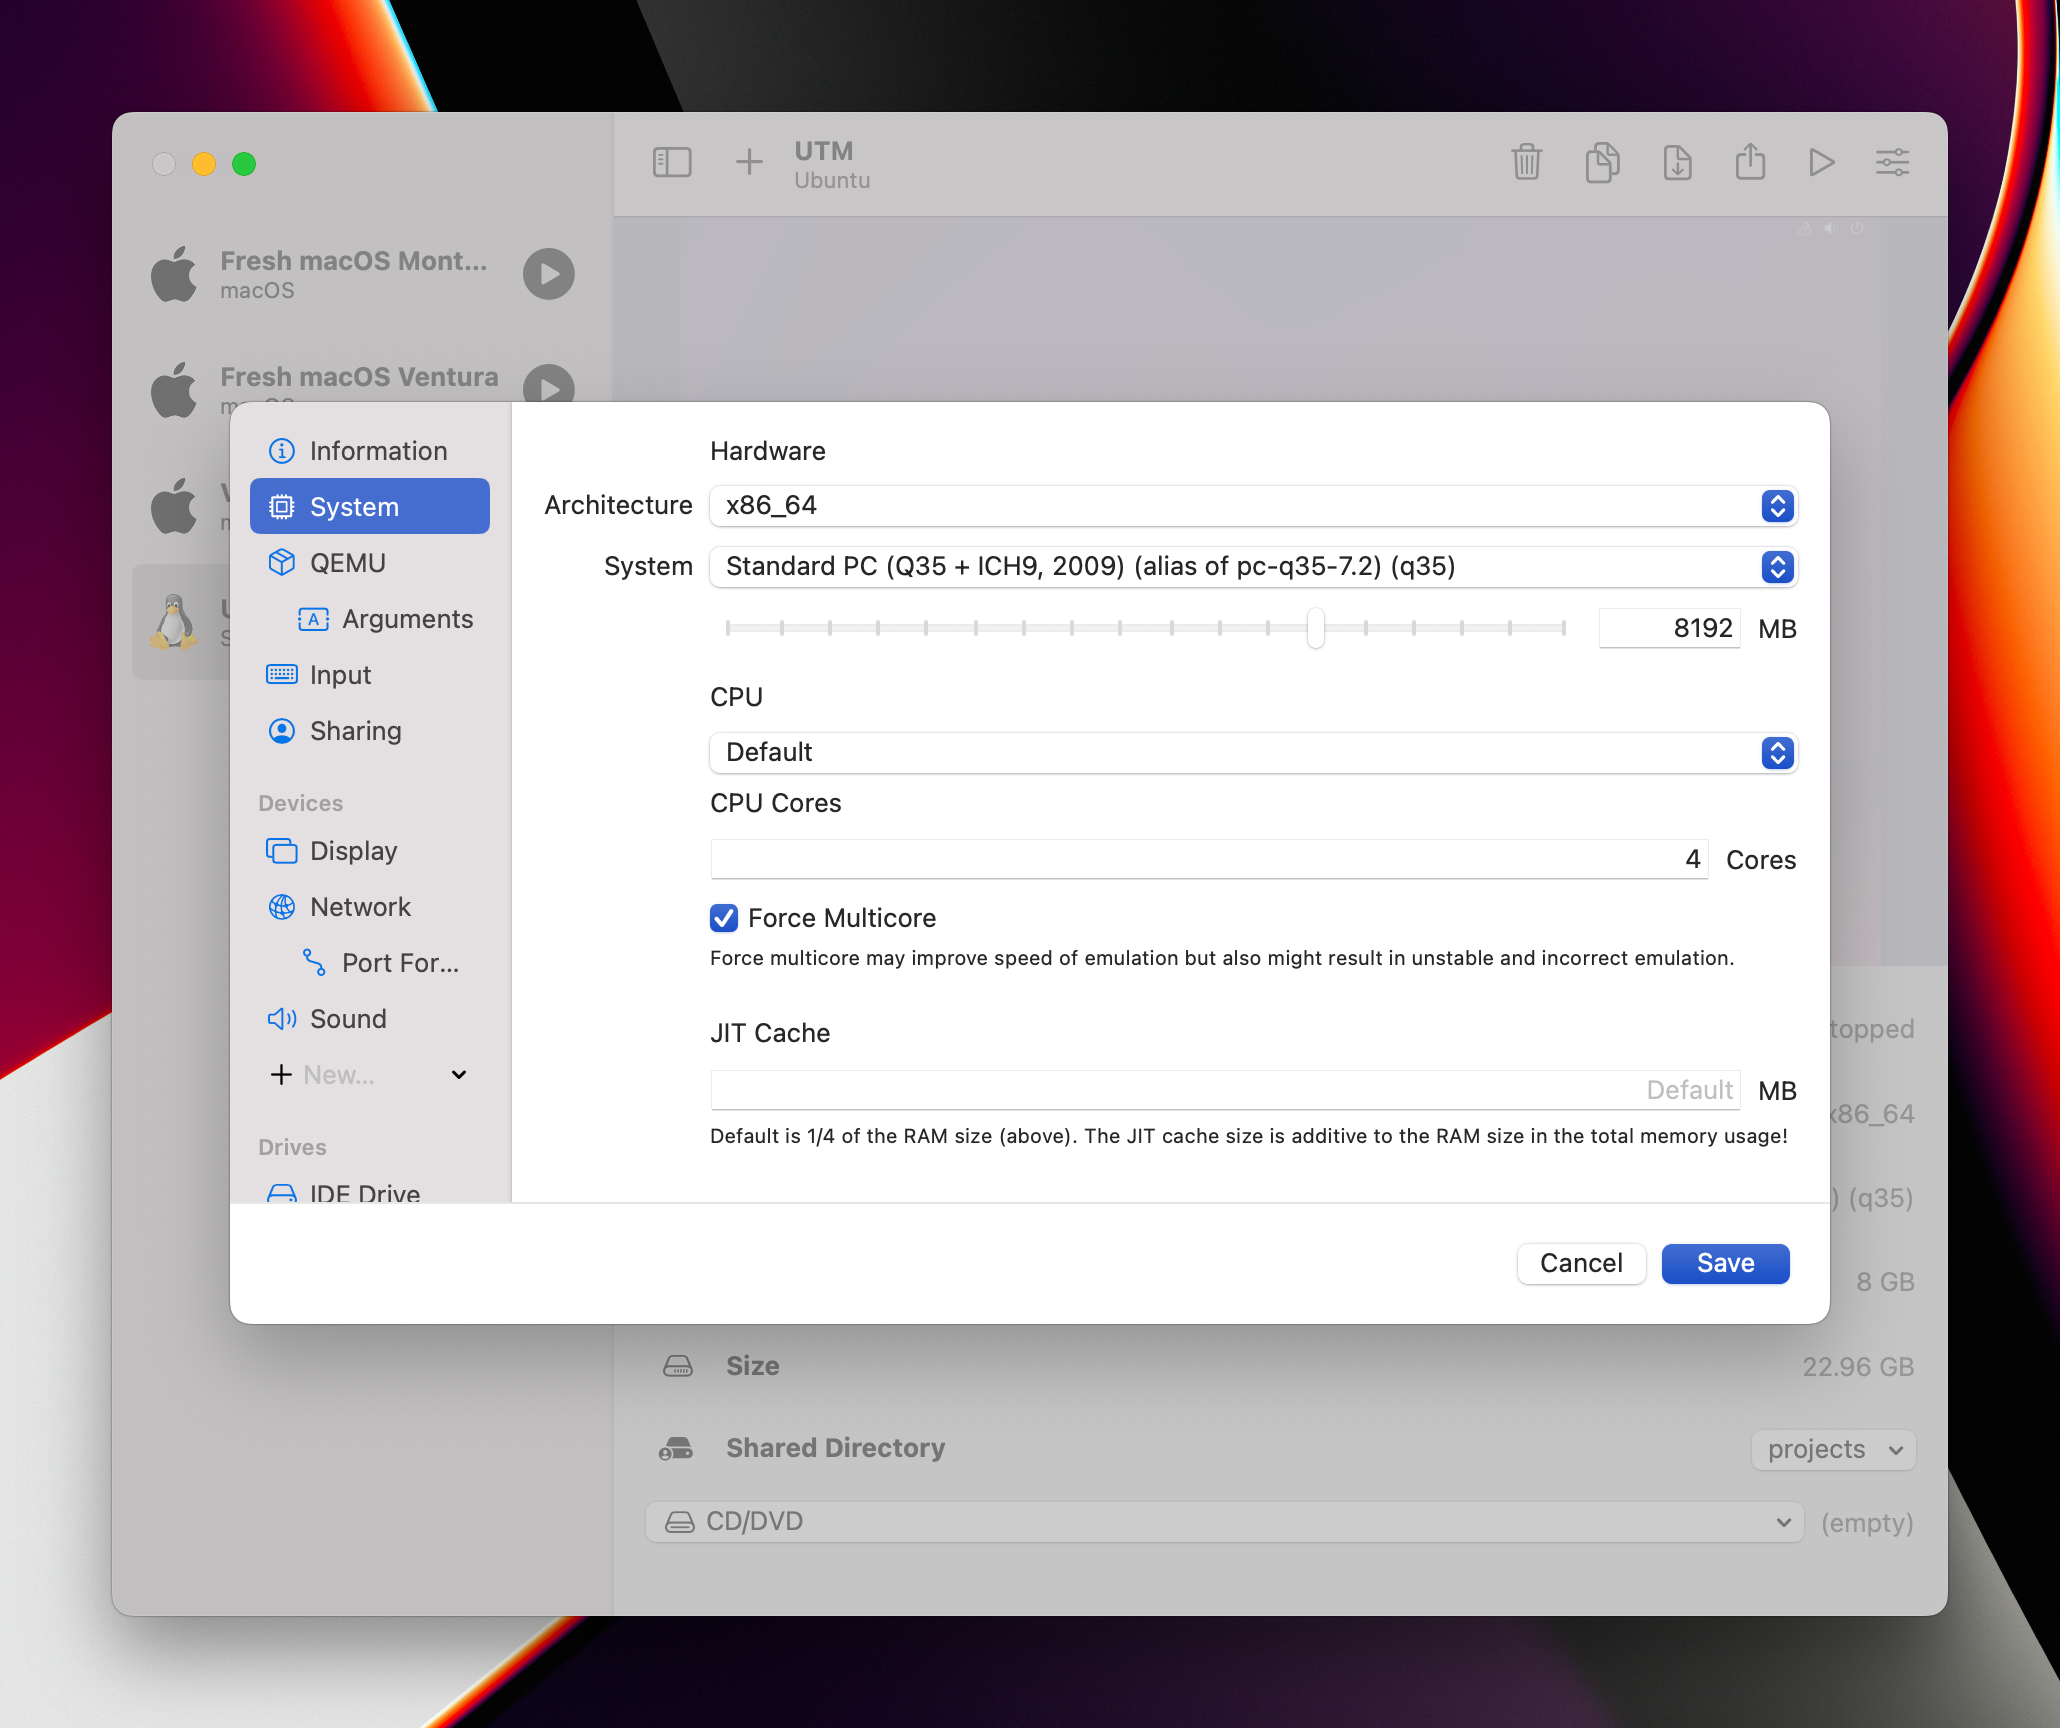Open the Architecture x86_64 dropdown

1253,506
